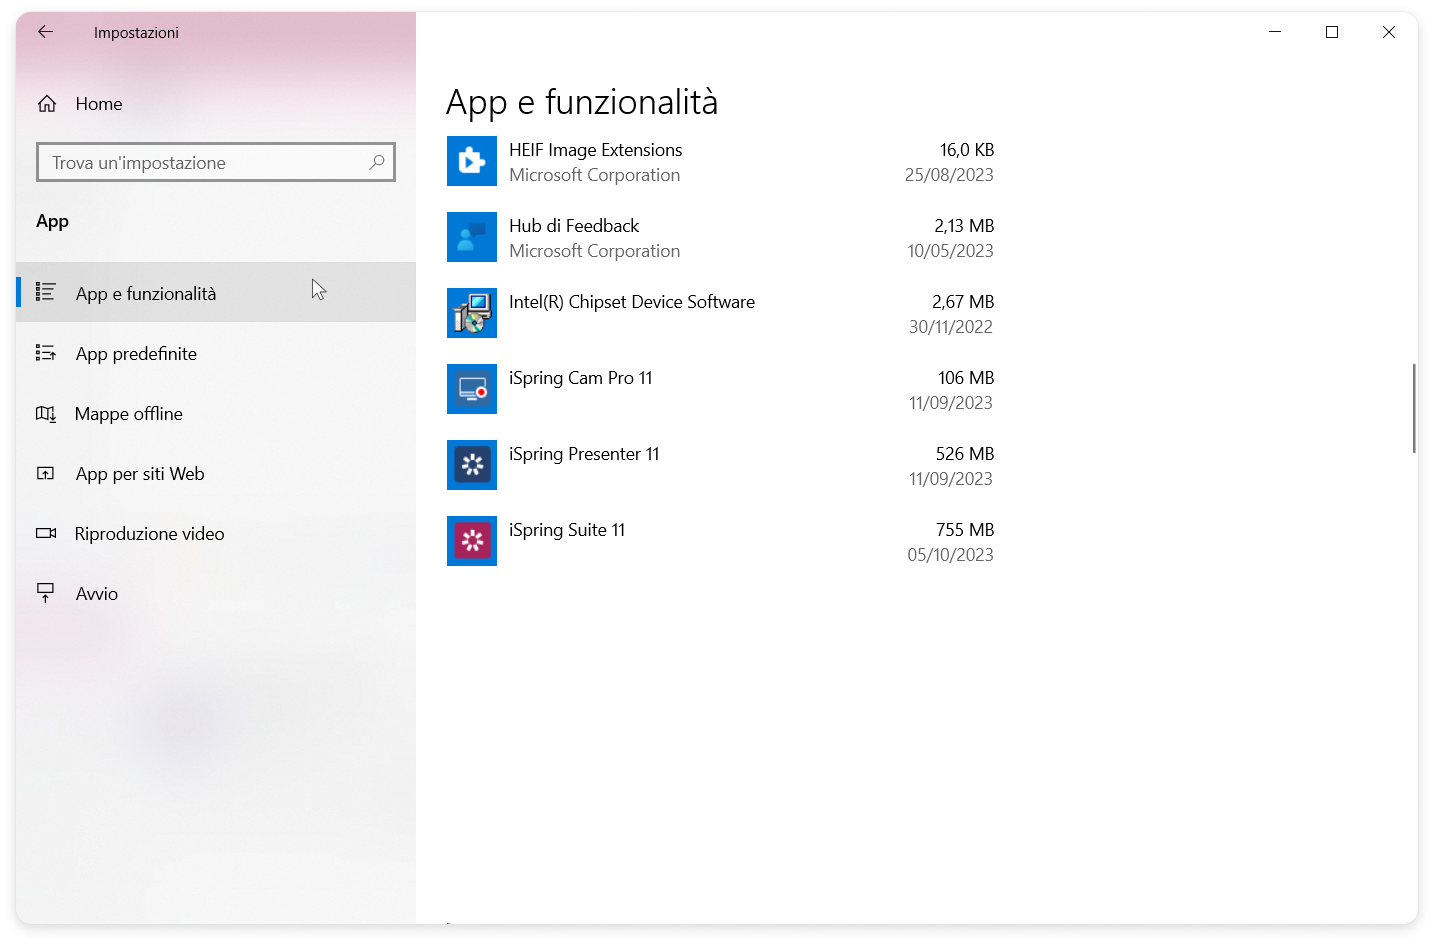Open 'App predefinite' settings
Image resolution: width=1434 pixels, height=944 pixels.
click(x=216, y=353)
